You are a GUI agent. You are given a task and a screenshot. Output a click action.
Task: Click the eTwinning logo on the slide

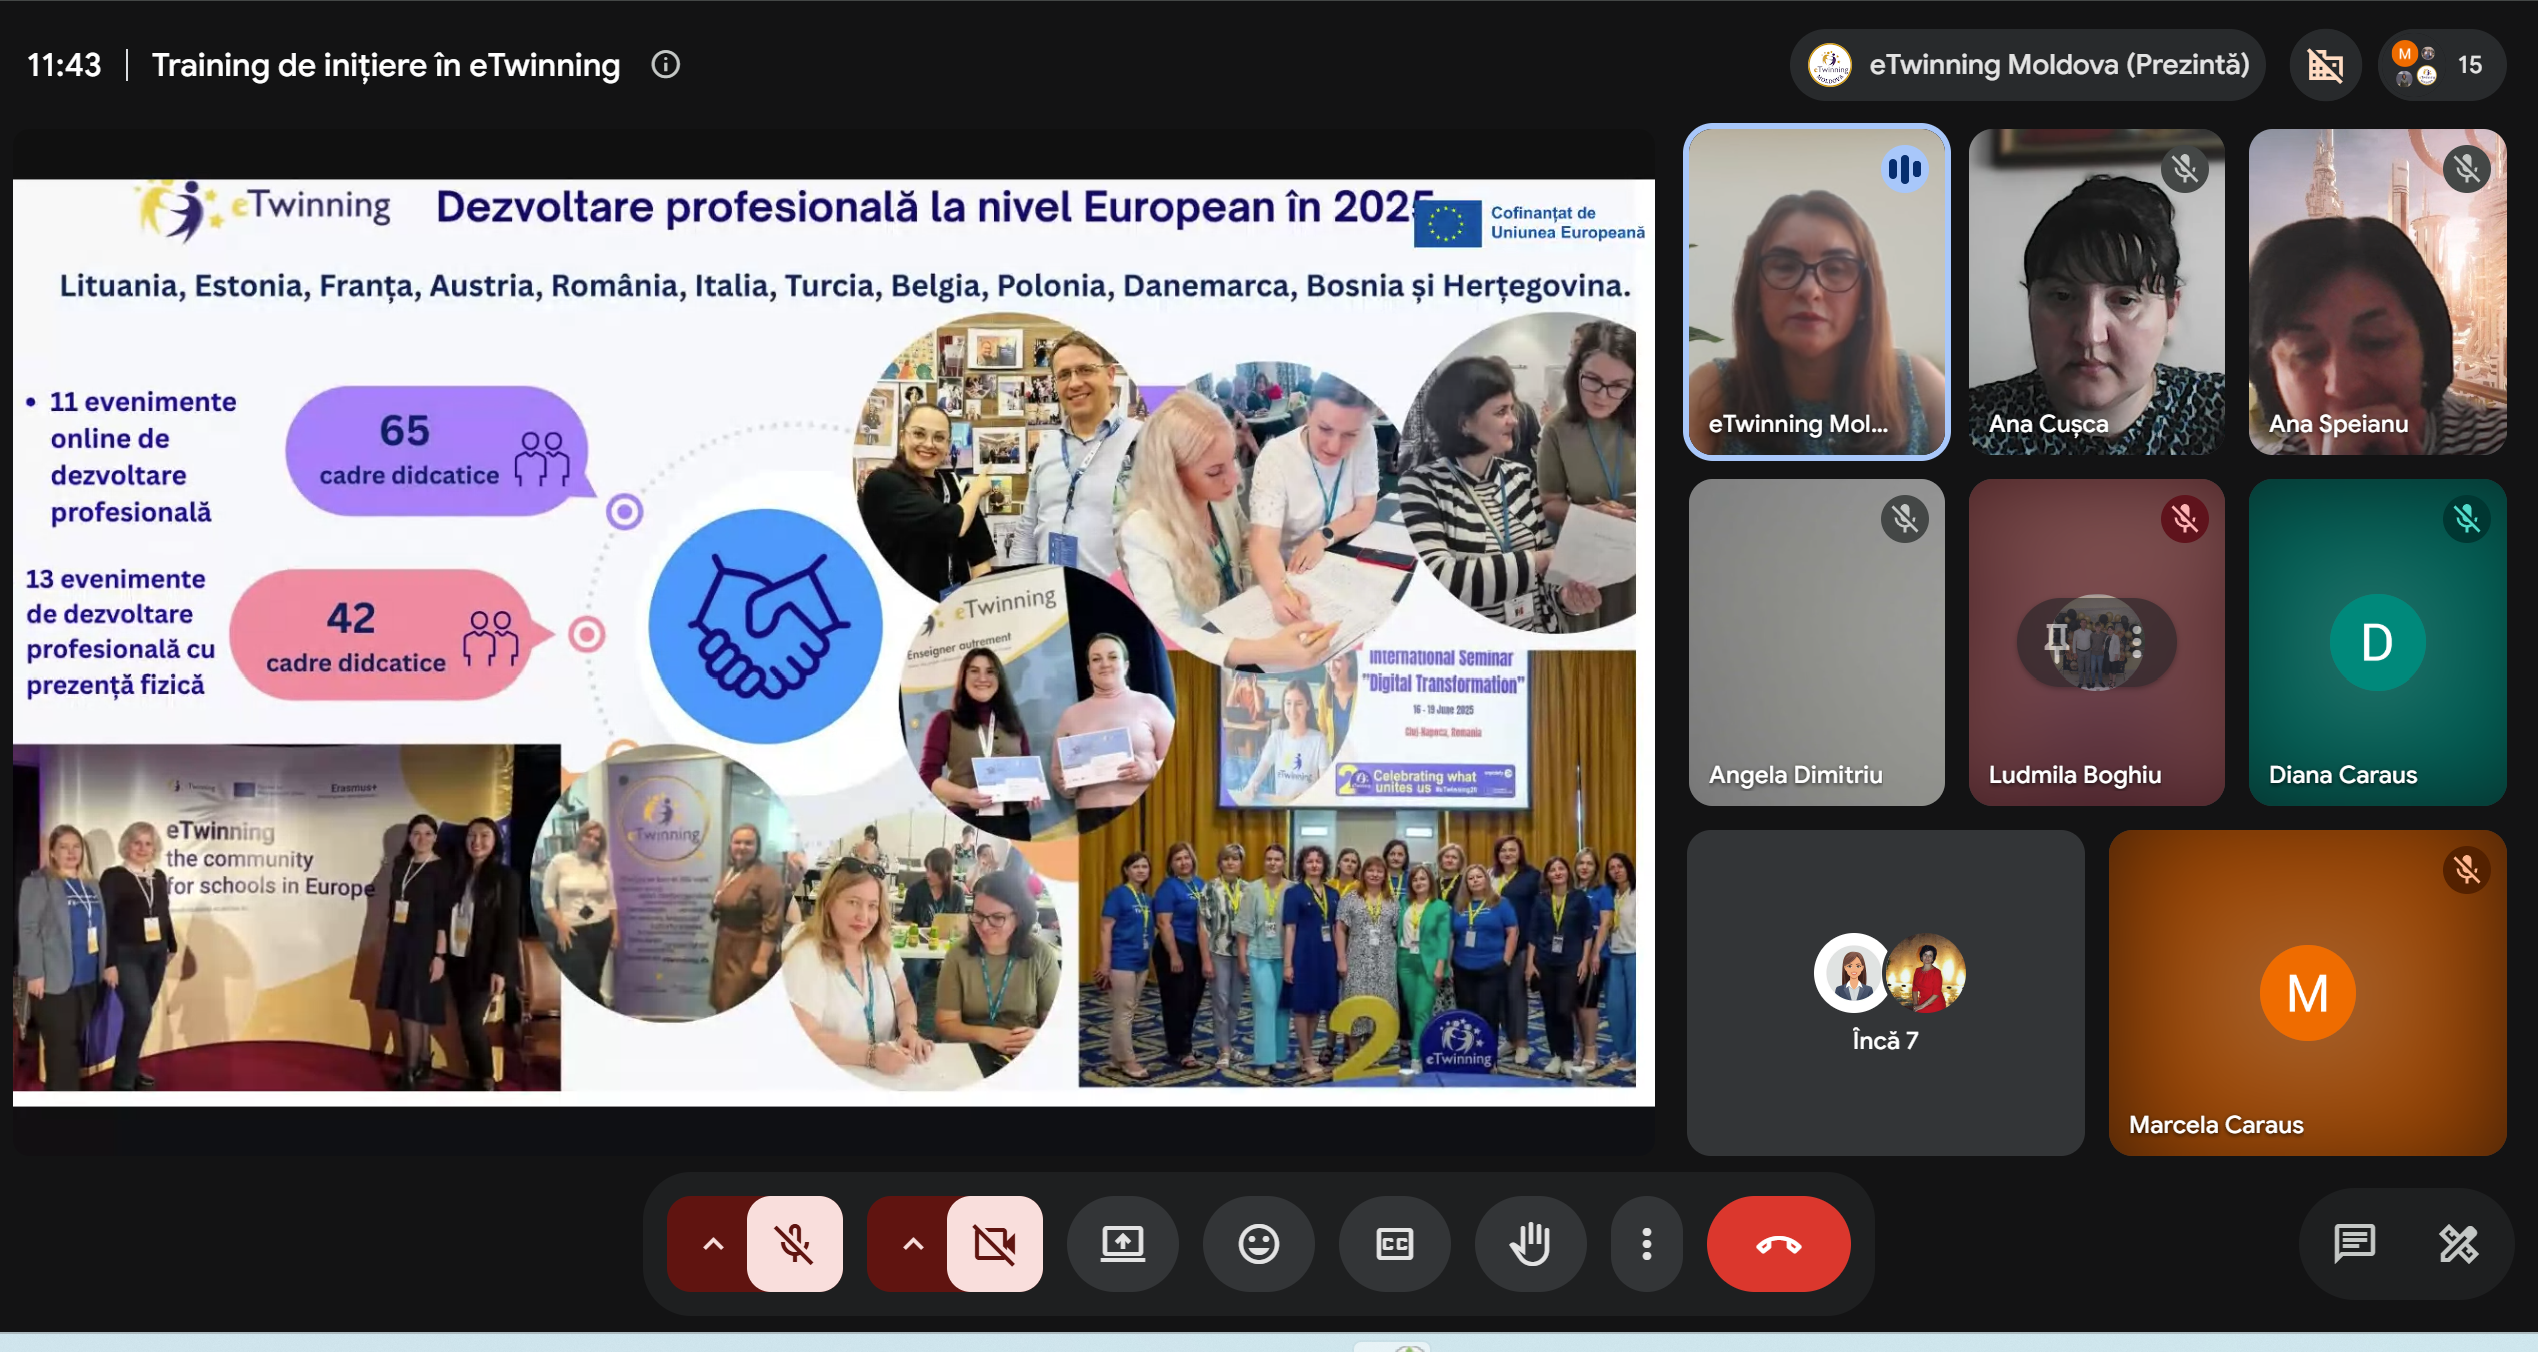264,209
